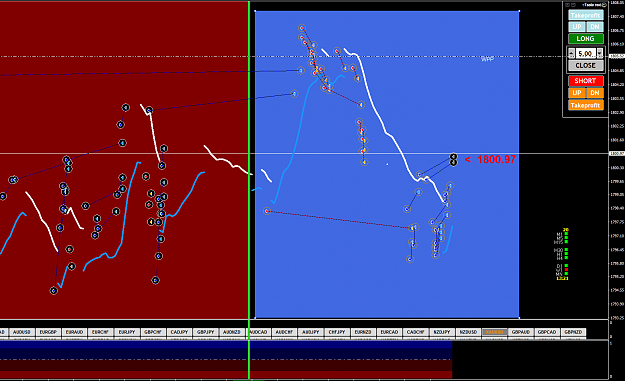Click the orange UP button
Screen dimensions: 625x381
click(576, 93)
